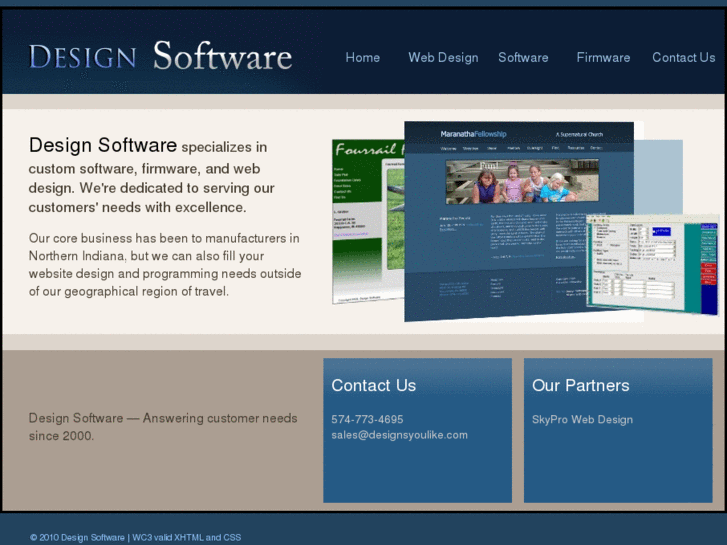Open the Maranatha Fellowship website screenshot
Viewport: 727px width, 545px height.
(518, 221)
